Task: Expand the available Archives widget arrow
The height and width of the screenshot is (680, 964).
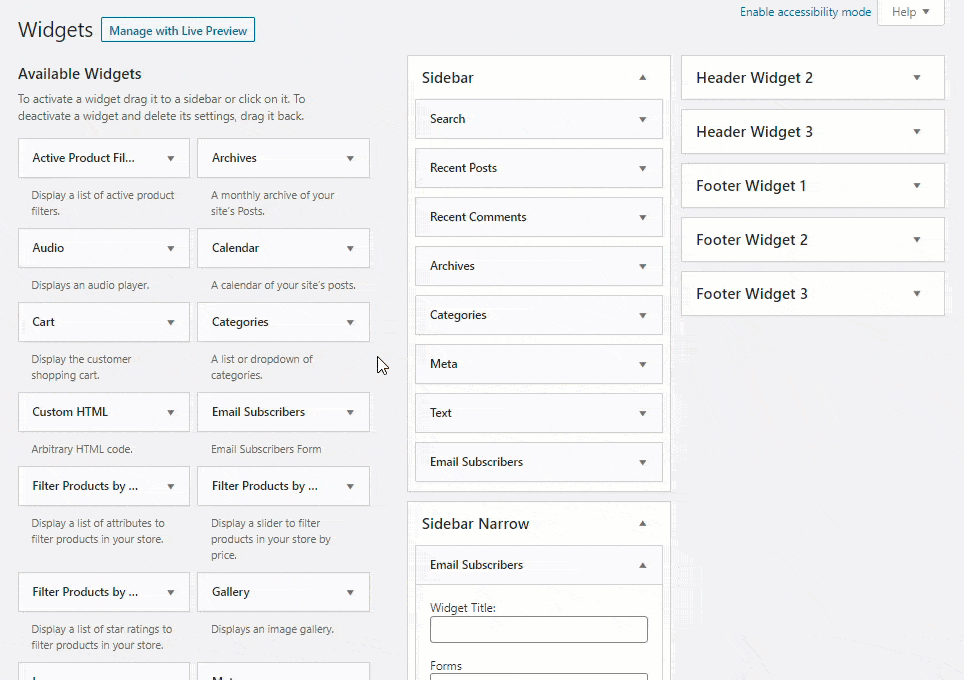Action: [350, 158]
